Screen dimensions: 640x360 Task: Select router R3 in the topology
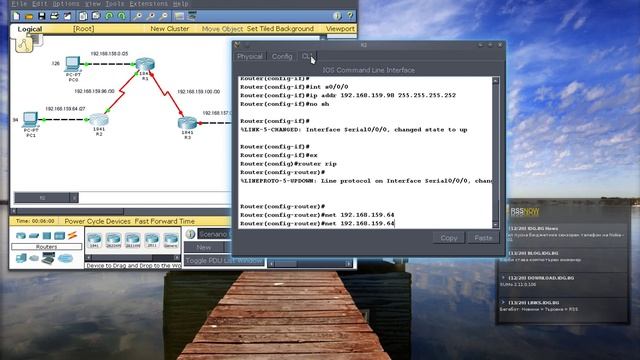tap(187, 123)
